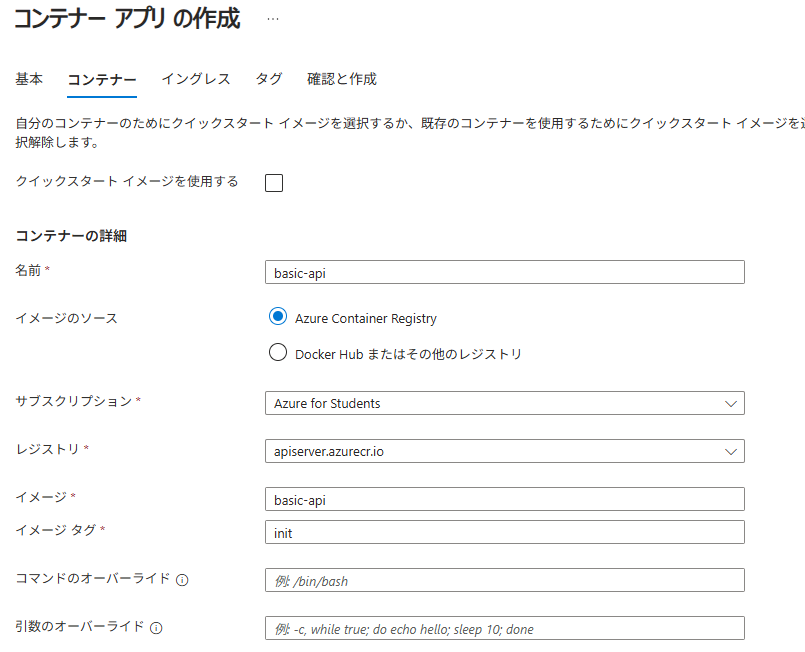Open the ellipsis menu beside the page title

(x=273, y=20)
